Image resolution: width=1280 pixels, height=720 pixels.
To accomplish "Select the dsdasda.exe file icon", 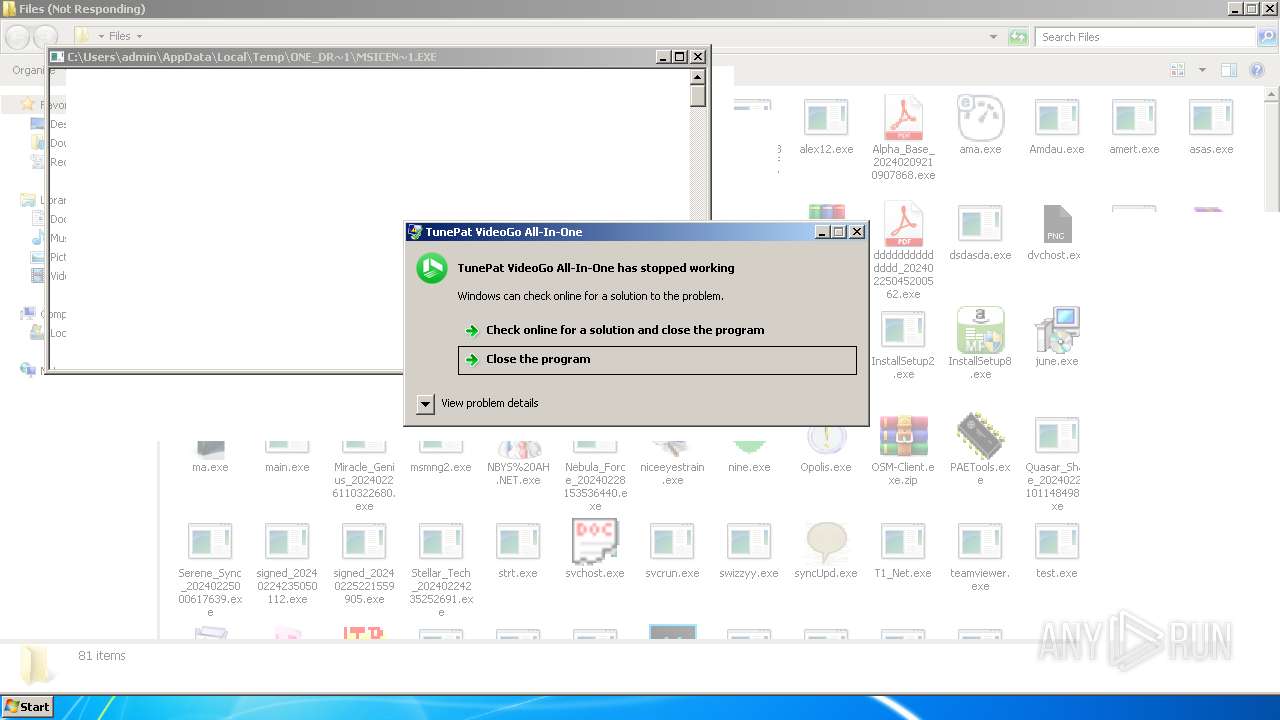I will tap(980, 224).
